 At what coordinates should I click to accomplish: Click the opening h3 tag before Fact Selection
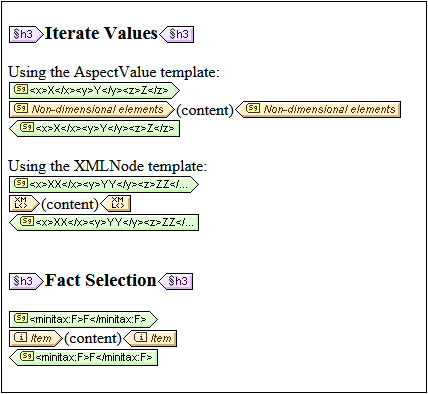click(x=26, y=281)
